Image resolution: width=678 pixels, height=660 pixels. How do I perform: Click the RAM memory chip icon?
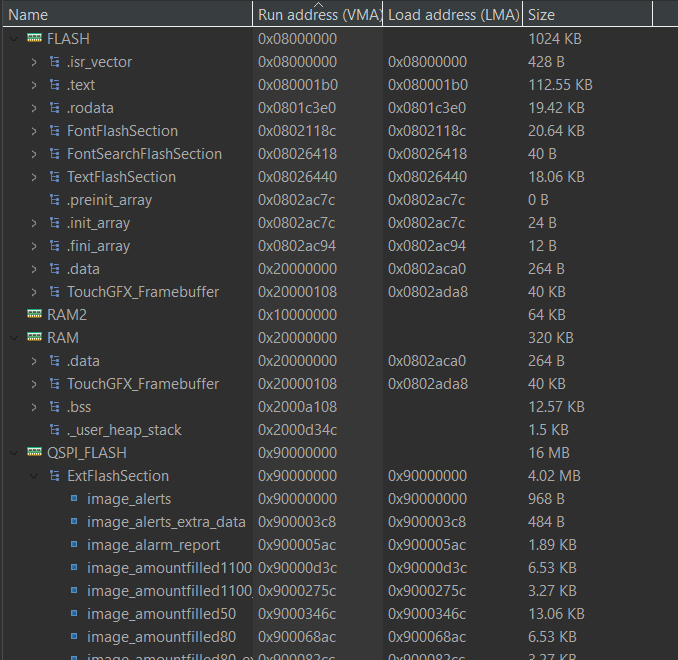click(x=34, y=337)
